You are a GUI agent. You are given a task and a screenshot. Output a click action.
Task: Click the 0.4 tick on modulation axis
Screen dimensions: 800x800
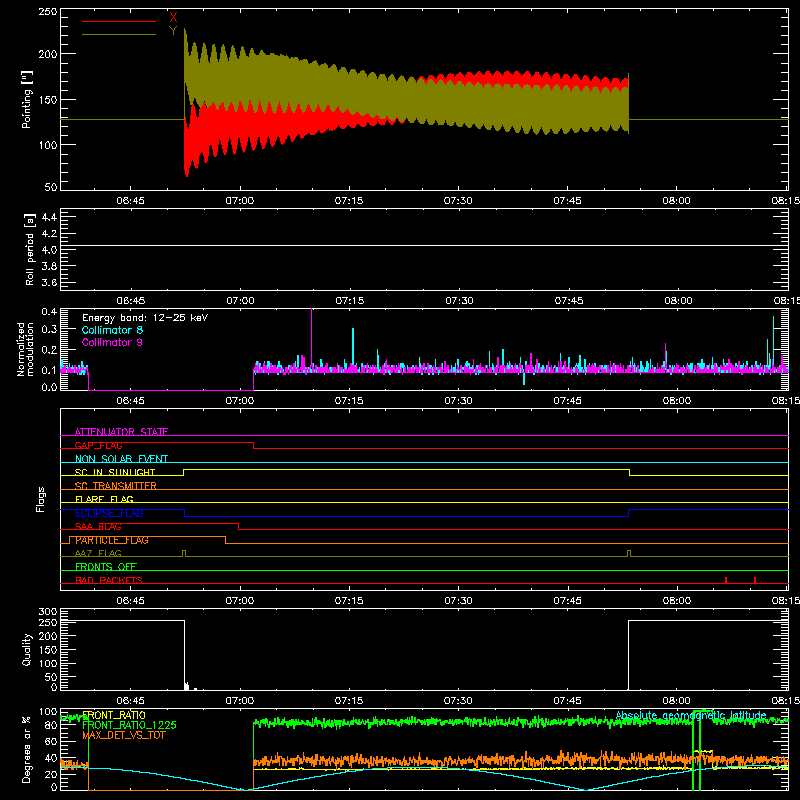(x=49, y=311)
